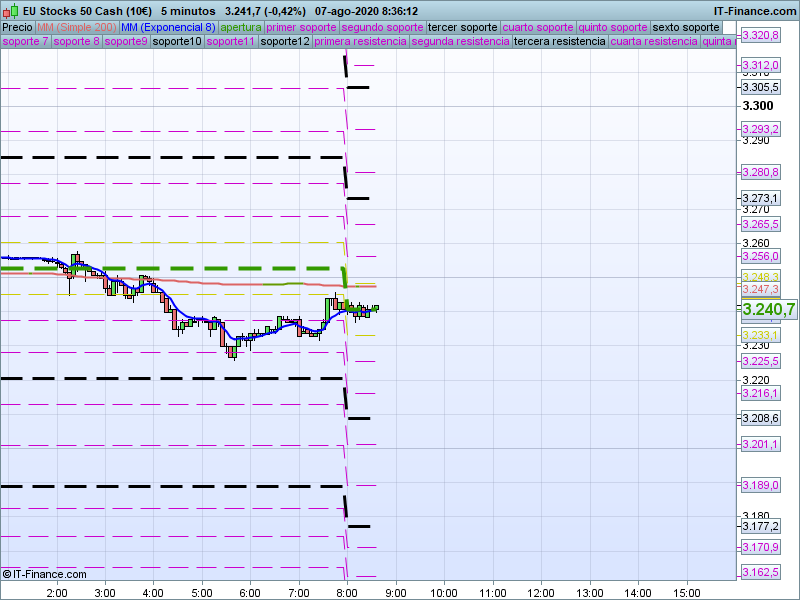Click the 3.320,8 price level tag
This screenshot has width=800, height=600.
pos(760,36)
